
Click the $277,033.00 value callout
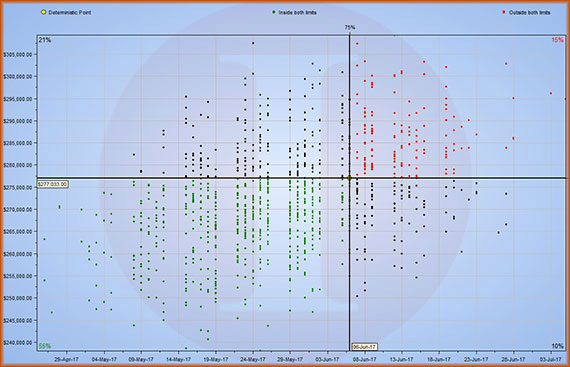coord(52,184)
